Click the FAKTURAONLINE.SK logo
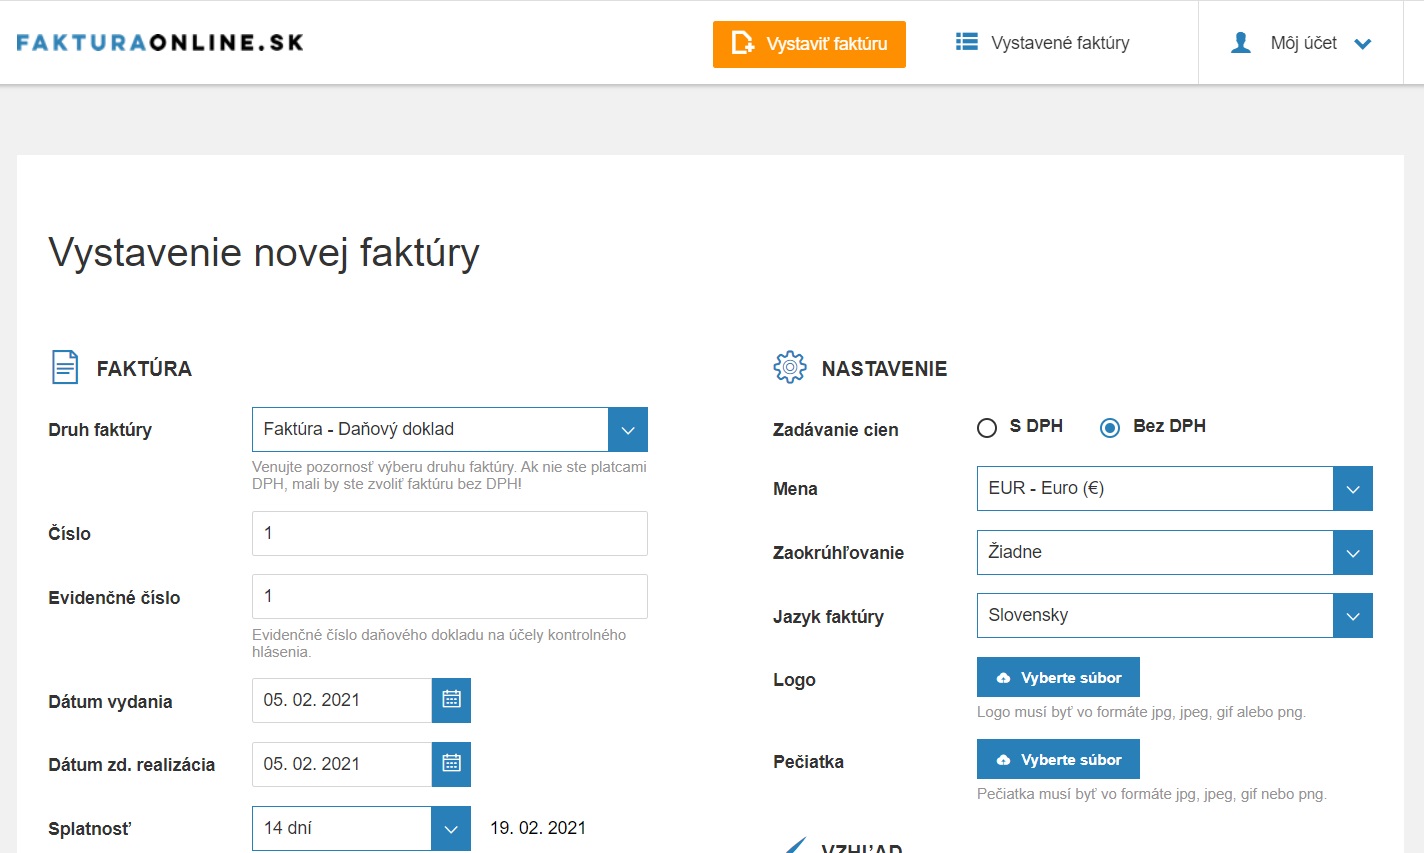 (160, 43)
